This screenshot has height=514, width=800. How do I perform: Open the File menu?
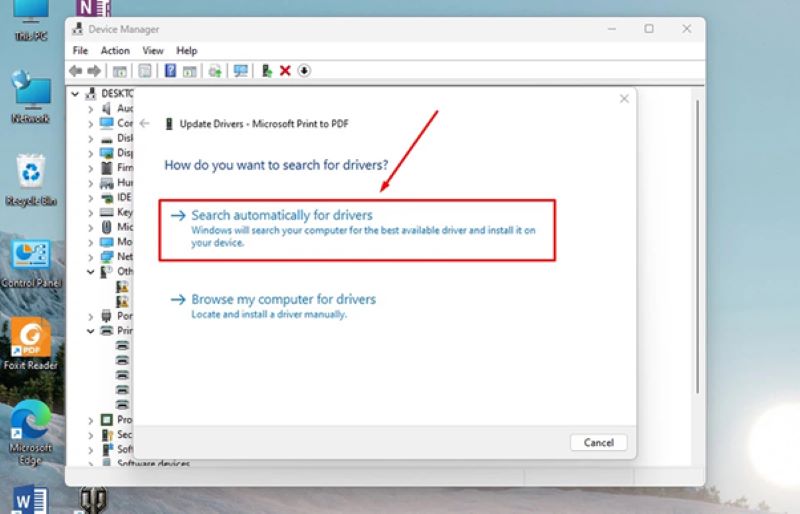tap(81, 50)
